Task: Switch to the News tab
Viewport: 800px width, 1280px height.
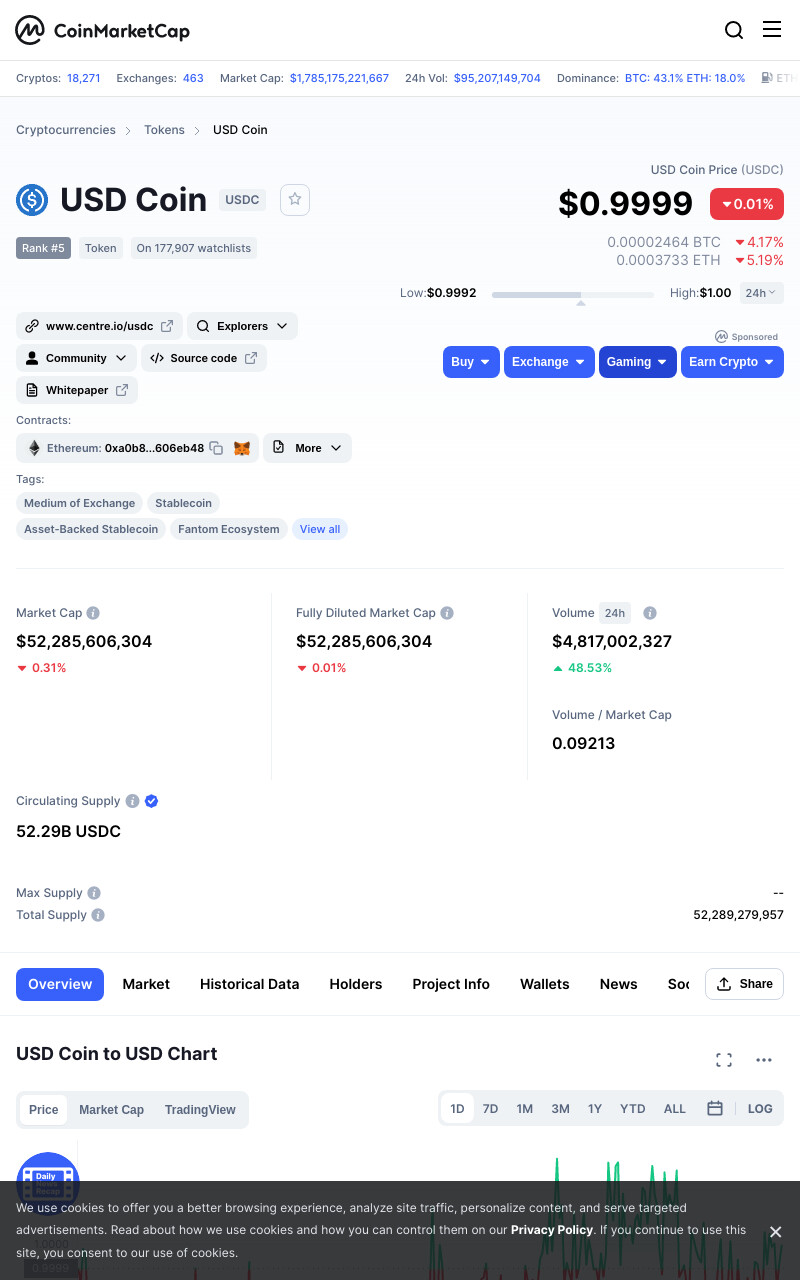Action: pyautogui.click(x=619, y=984)
